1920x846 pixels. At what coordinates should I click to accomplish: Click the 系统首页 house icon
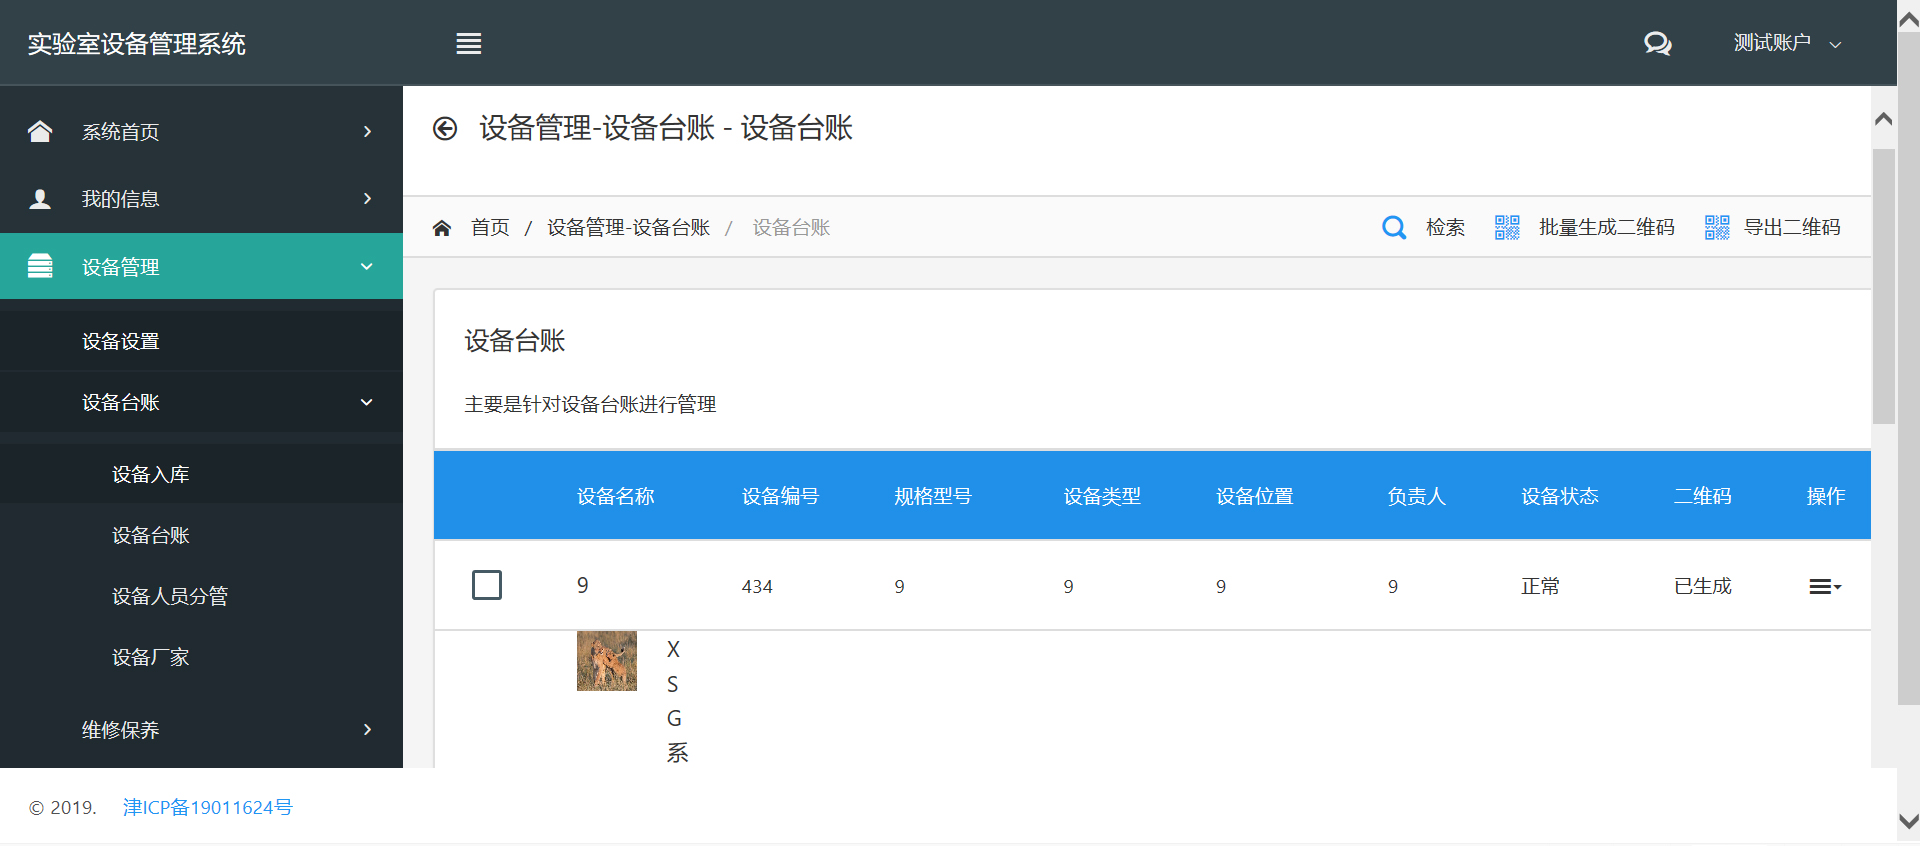click(x=40, y=132)
